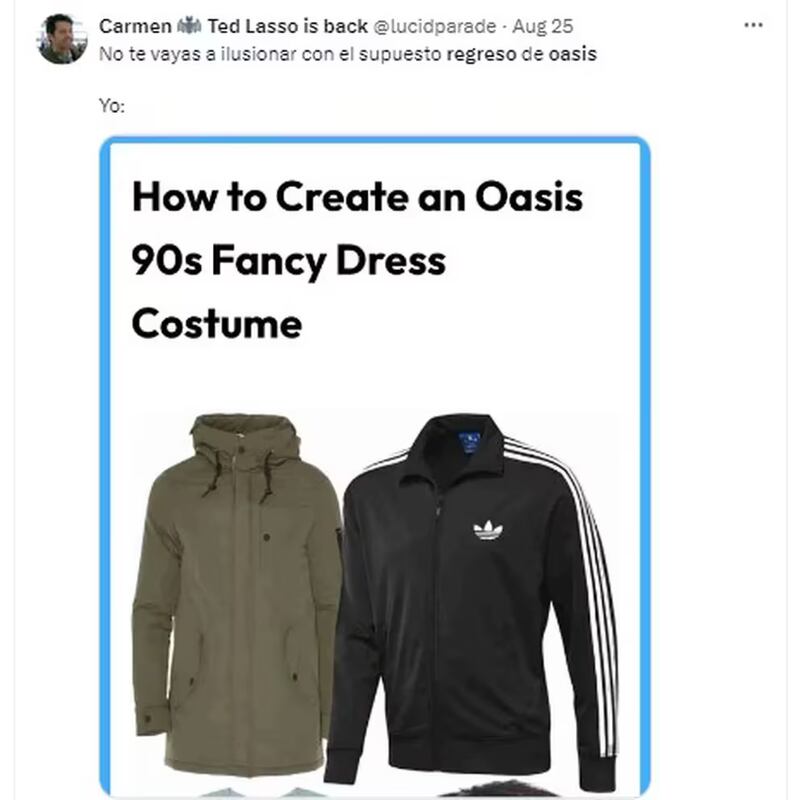This screenshot has width=800, height=800.
Task: Click Carmen's profile avatar photo
Action: coord(62,39)
